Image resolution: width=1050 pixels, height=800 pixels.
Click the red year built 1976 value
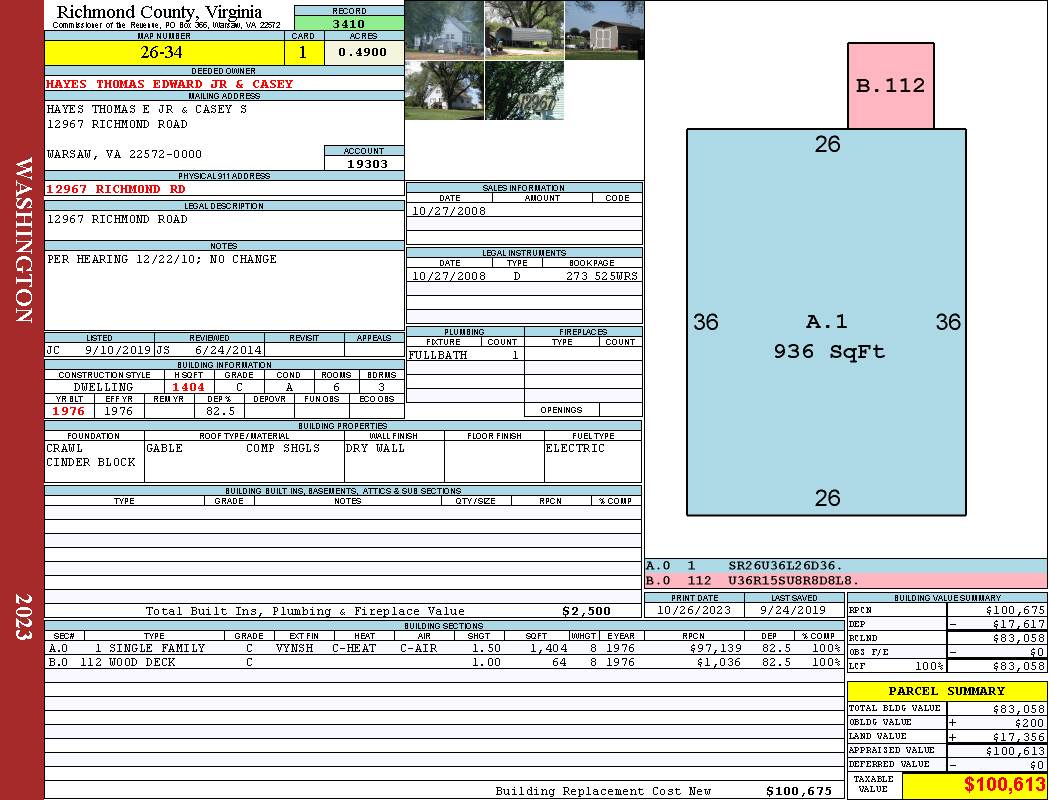click(69, 411)
